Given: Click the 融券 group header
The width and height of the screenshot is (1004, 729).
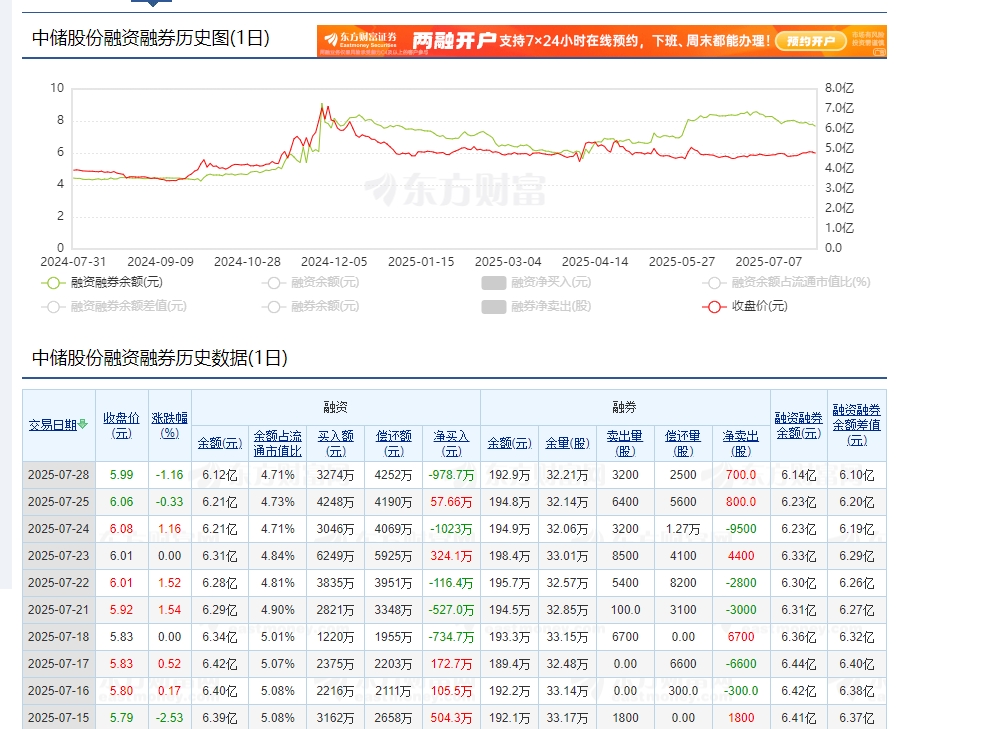Looking at the screenshot, I should pos(625,407).
